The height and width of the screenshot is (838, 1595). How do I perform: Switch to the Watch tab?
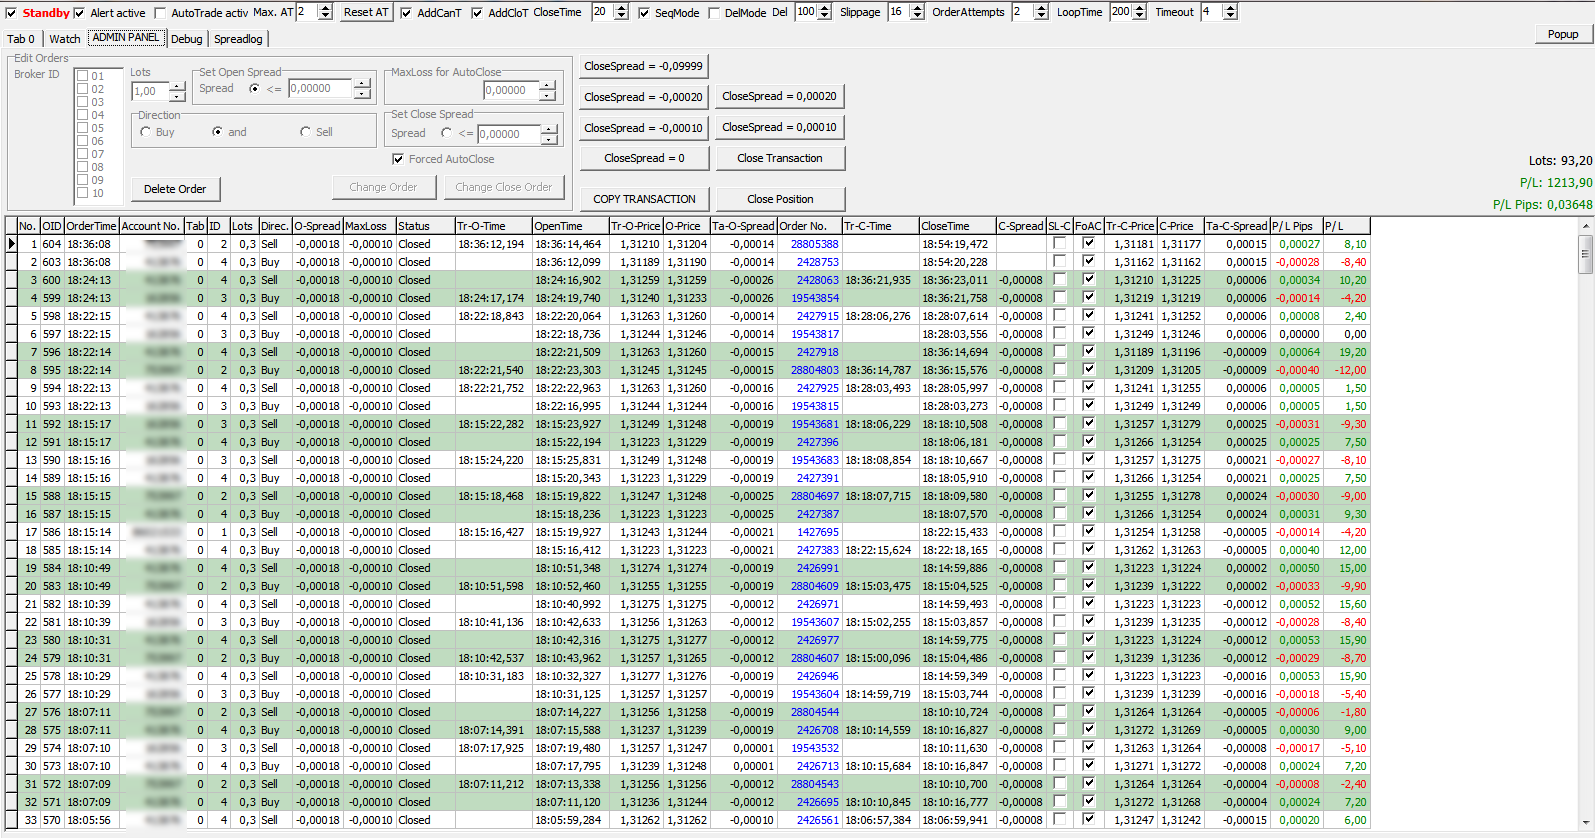tap(65, 39)
